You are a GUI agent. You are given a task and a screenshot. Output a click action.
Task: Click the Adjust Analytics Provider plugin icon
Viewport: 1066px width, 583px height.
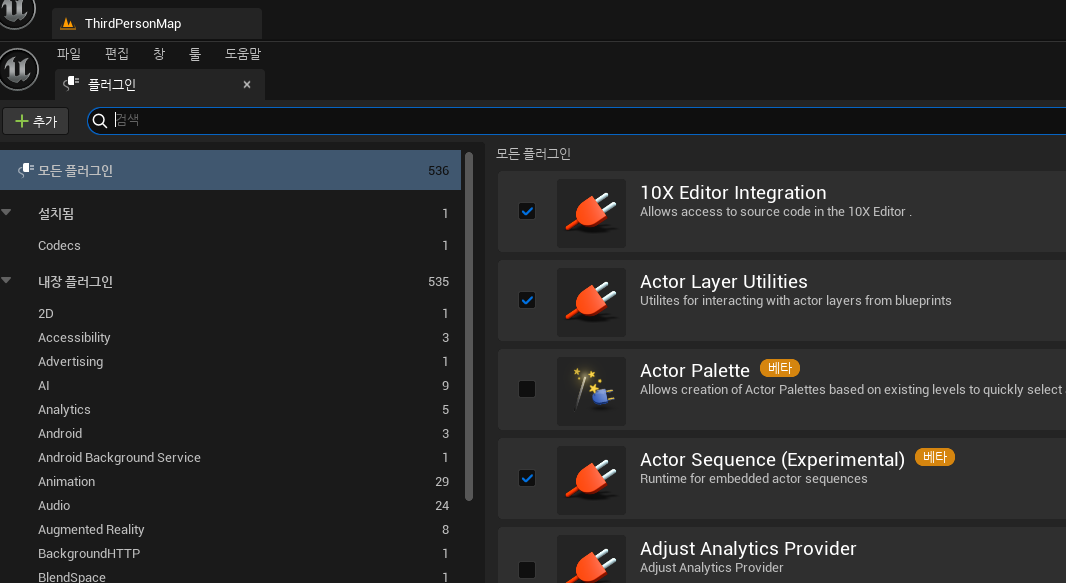pyautogui.click(x=591, y=560)
